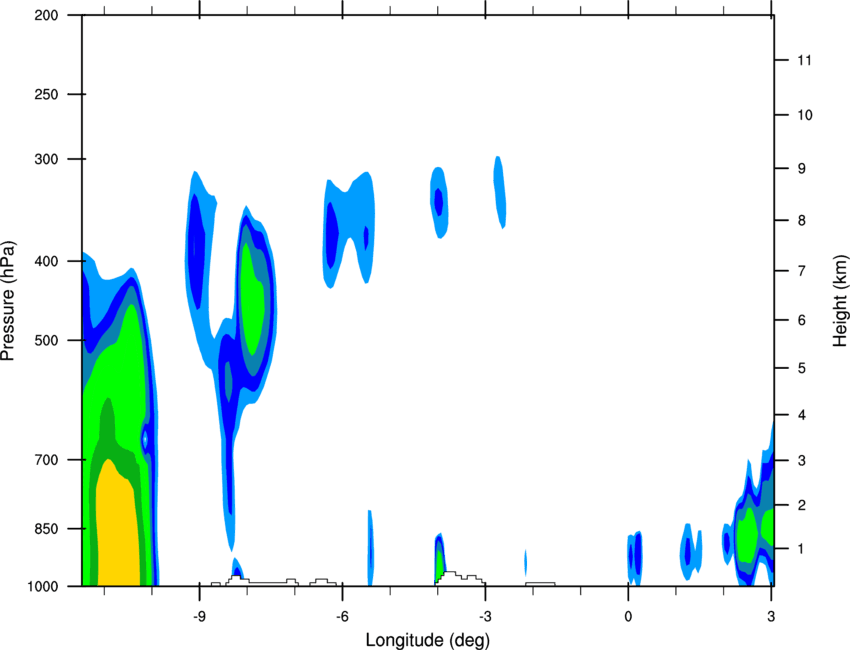Click the 11 km height tick label
The image size is (850, 650).
804,60
